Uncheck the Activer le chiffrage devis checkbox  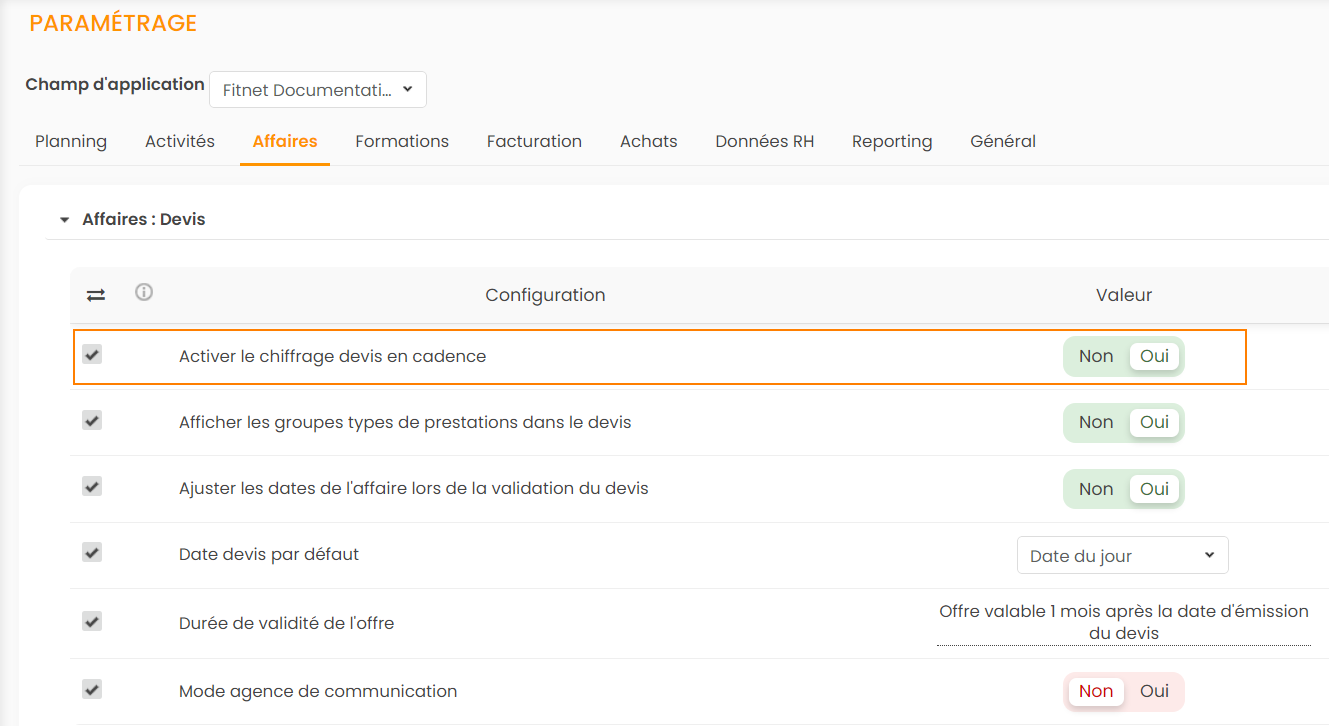pos(92,355)
